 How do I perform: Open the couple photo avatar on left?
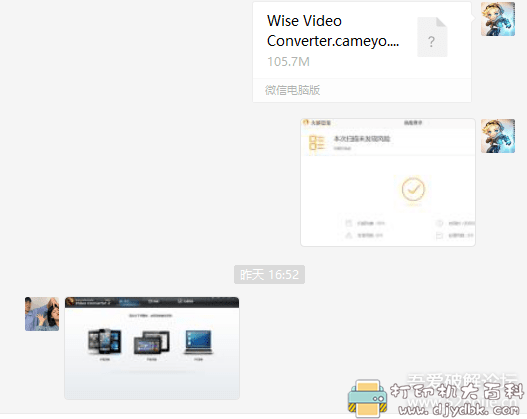(42, 314)
